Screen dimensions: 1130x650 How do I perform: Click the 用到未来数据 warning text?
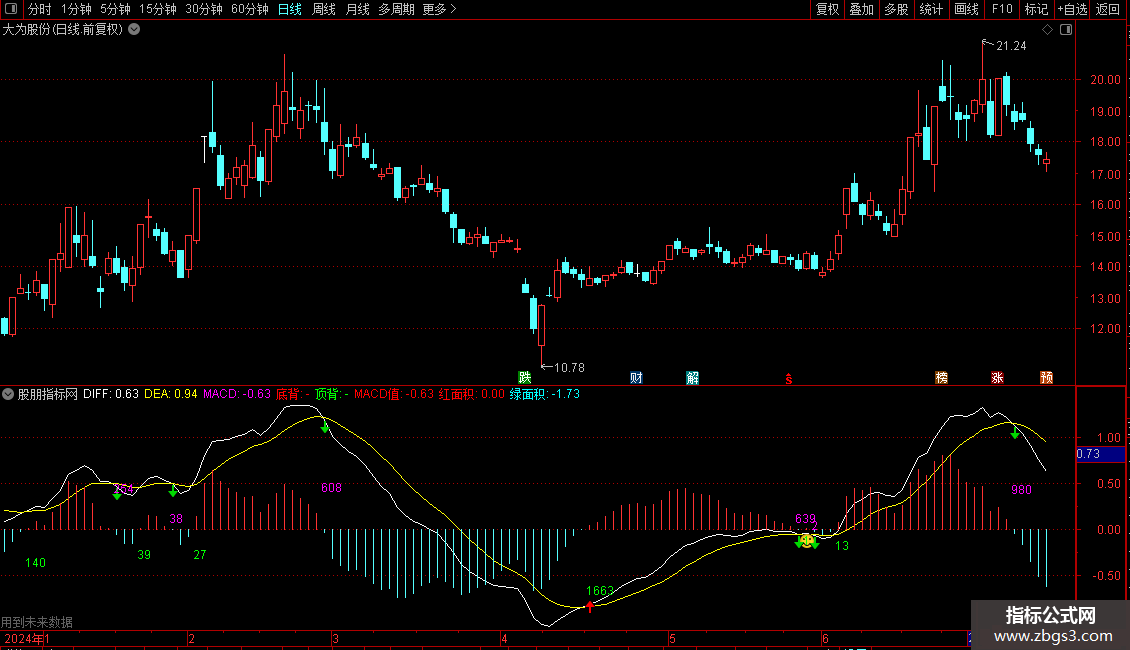click(x=37, y=622)
